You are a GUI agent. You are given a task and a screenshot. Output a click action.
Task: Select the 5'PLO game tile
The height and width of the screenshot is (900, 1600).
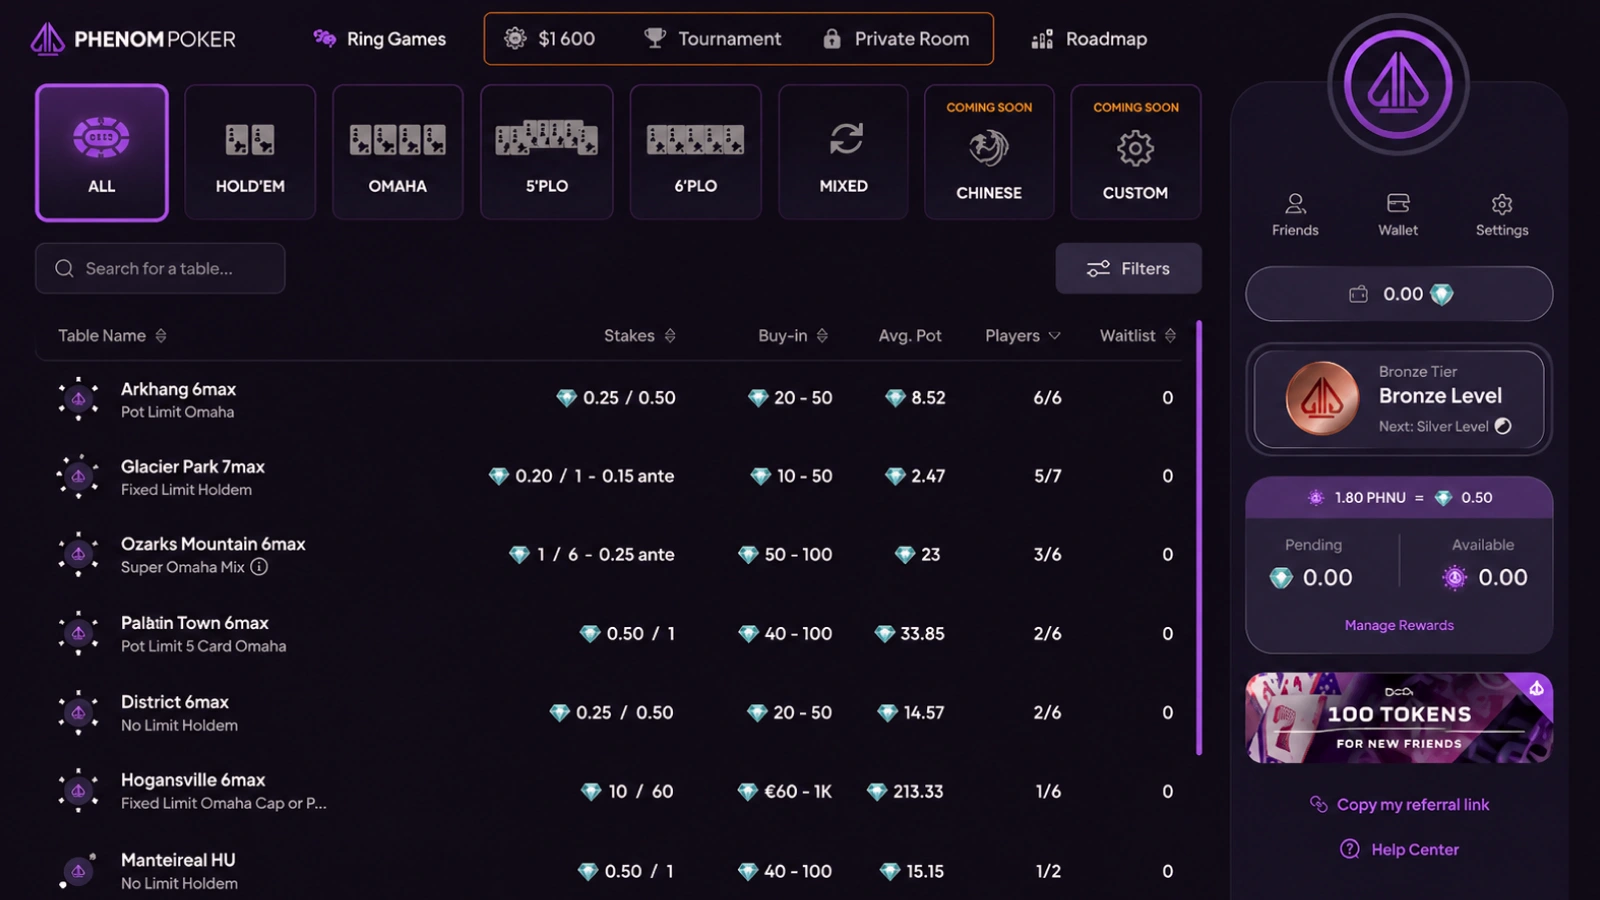pyautogui.click(x=547, y=152)
